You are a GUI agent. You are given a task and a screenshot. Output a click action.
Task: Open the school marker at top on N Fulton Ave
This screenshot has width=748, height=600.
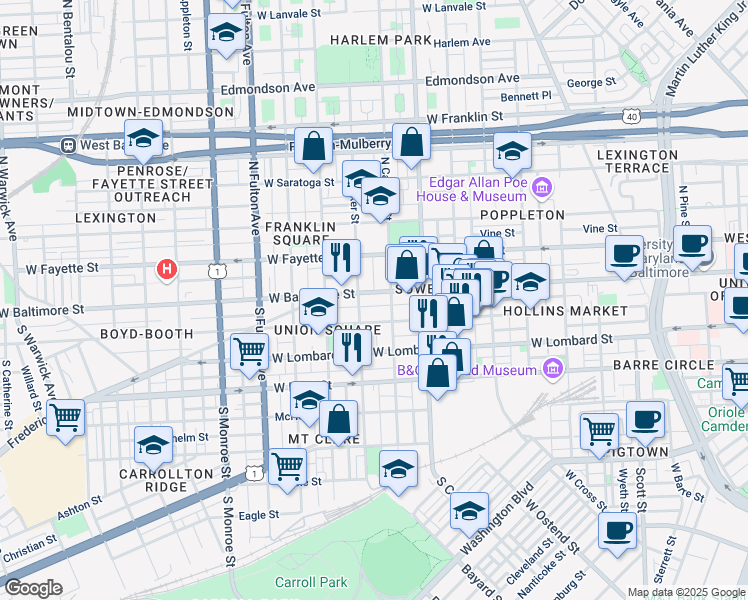click(226, 33)
